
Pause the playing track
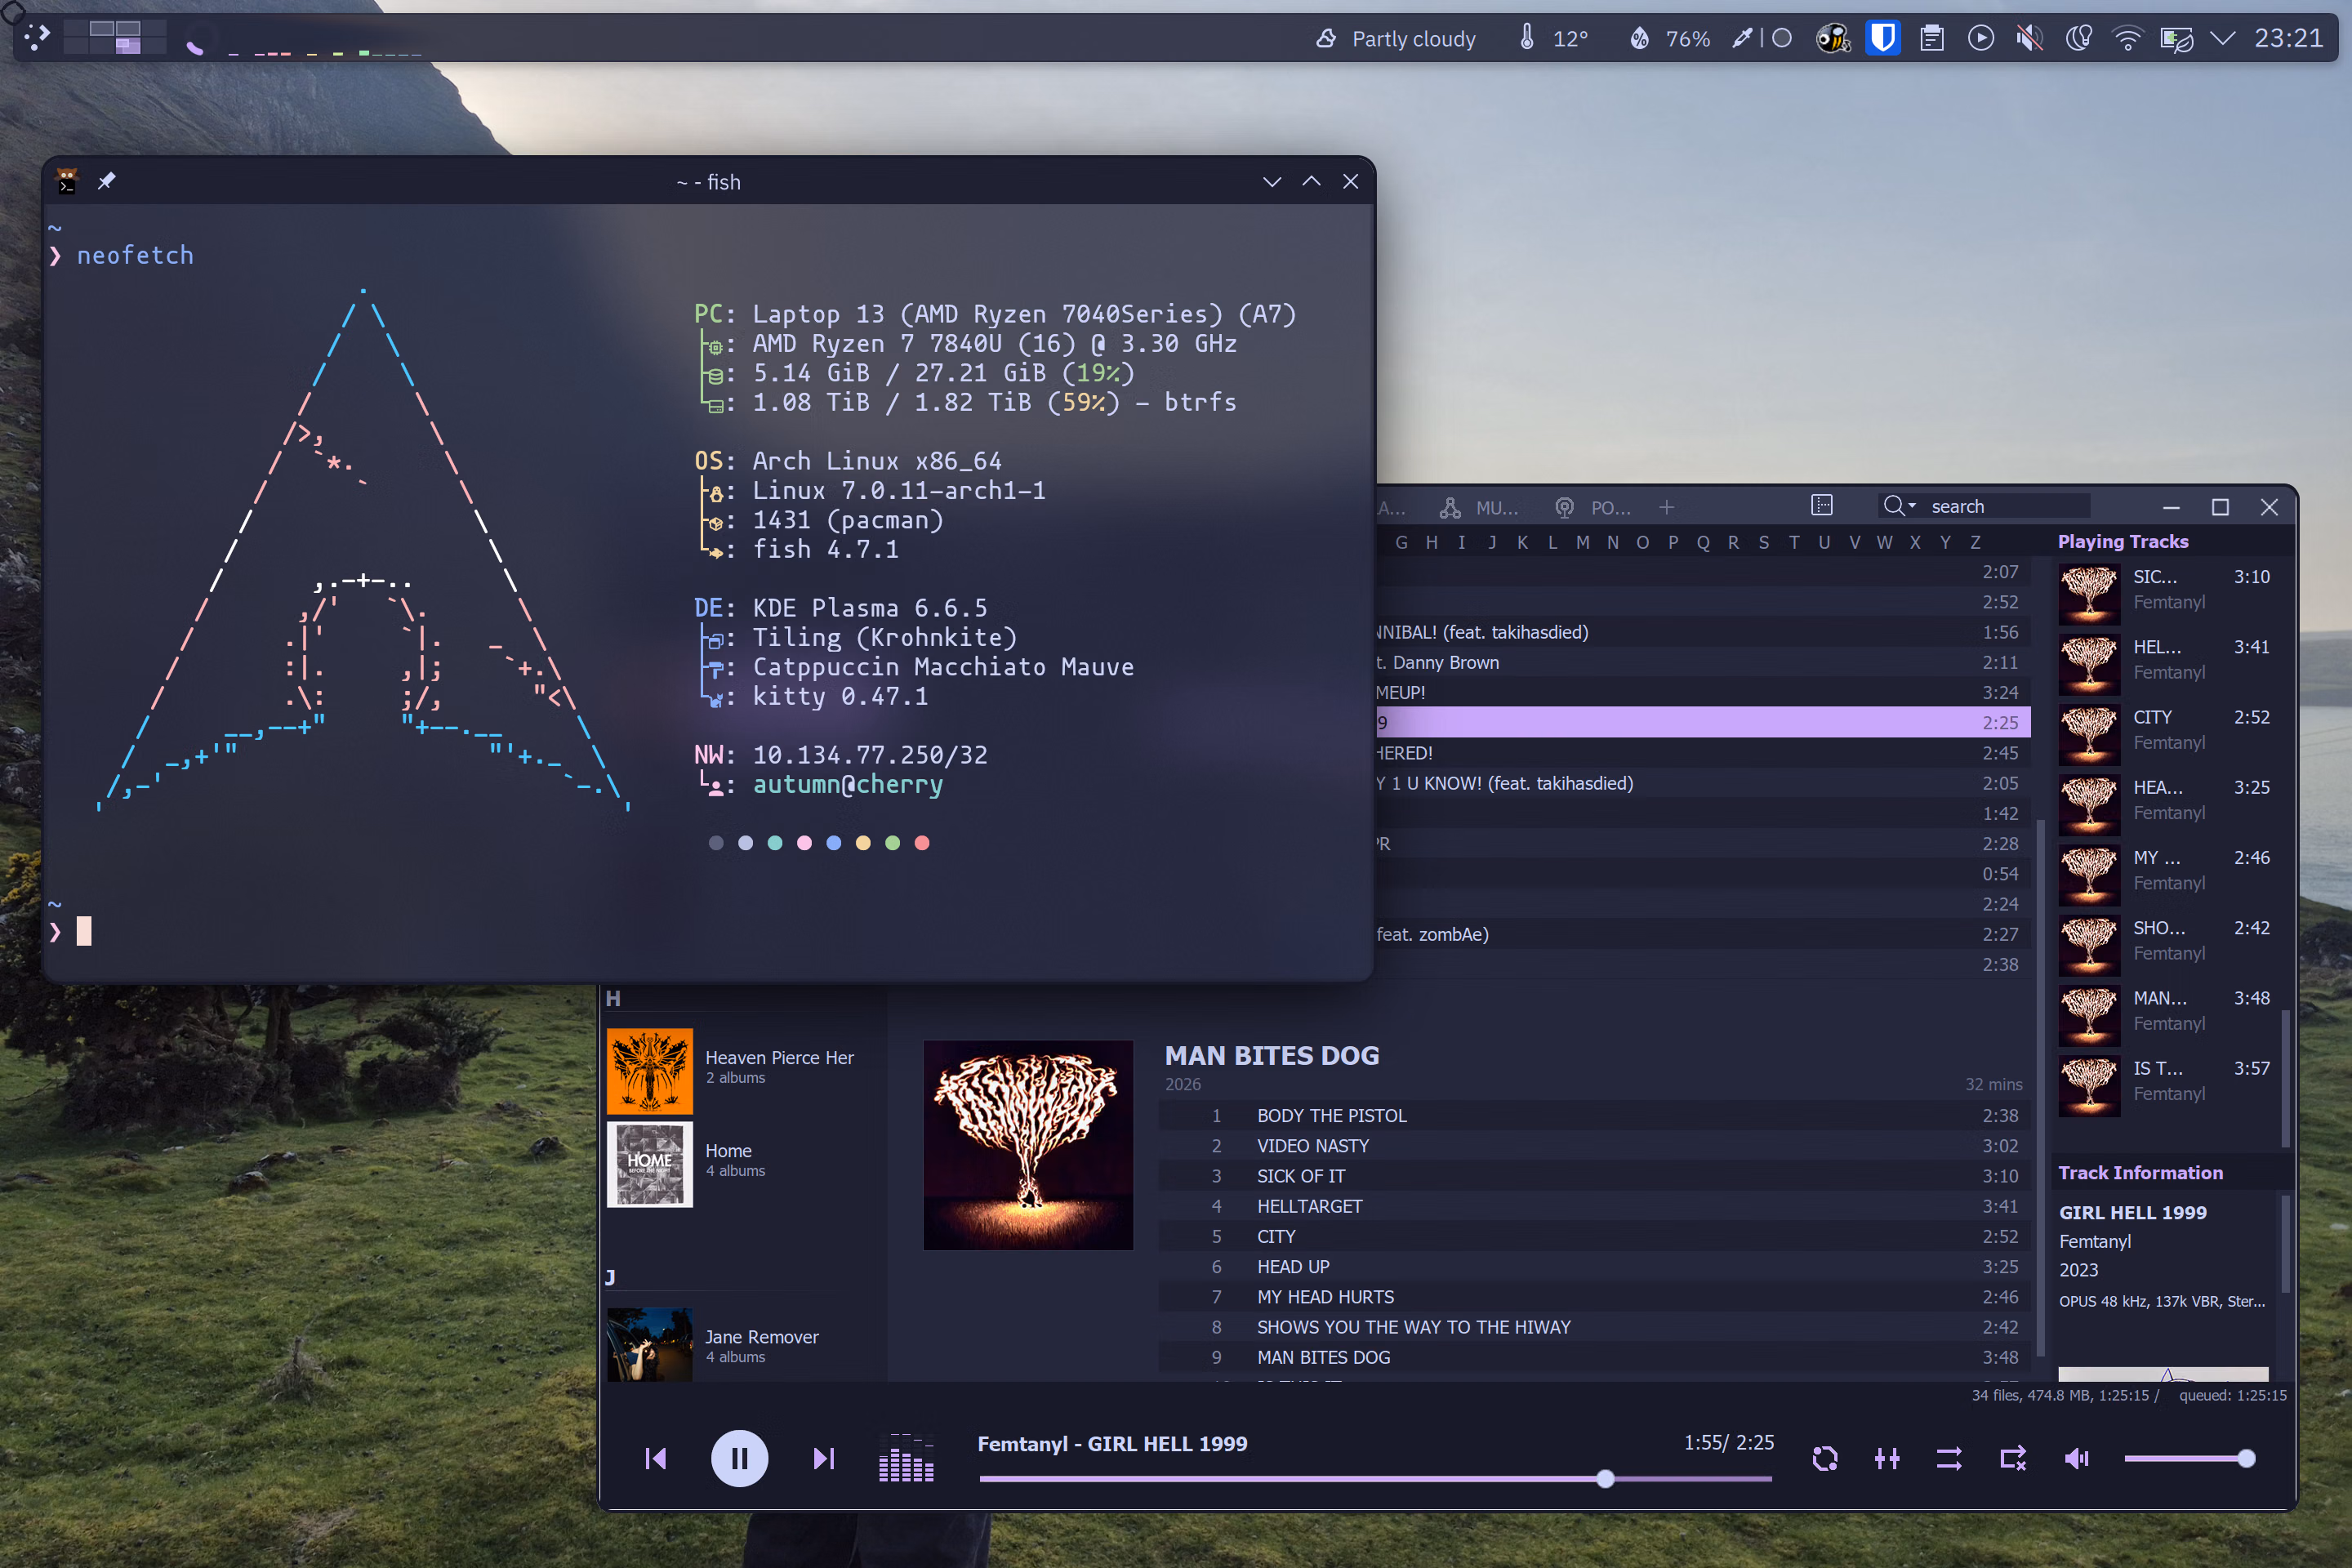[x=739, y=1459]
